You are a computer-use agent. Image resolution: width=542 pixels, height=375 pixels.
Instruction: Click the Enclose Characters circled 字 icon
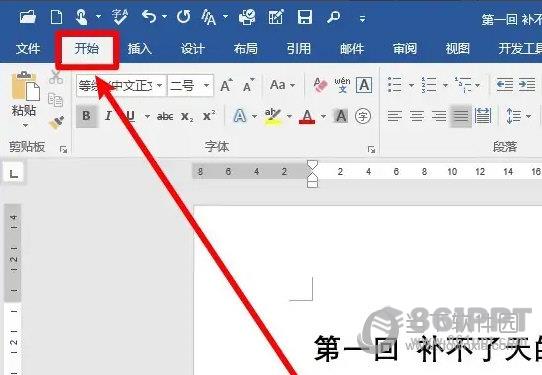tap(363, 116)
